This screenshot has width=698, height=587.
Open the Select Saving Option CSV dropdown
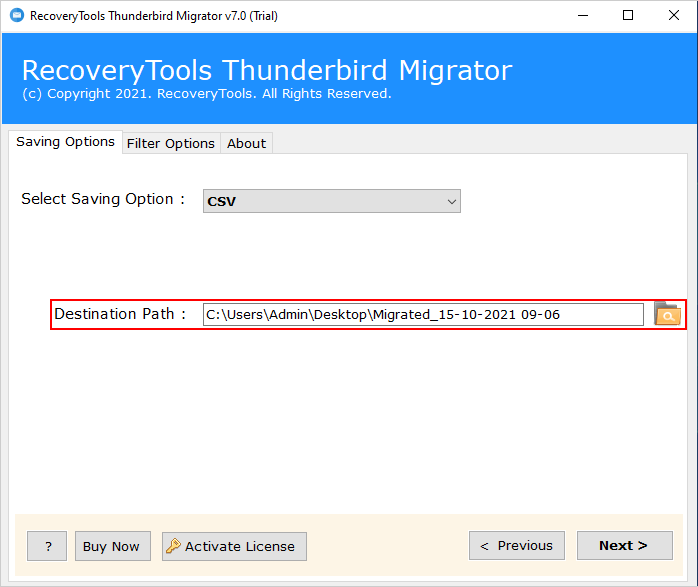[332, 201]
